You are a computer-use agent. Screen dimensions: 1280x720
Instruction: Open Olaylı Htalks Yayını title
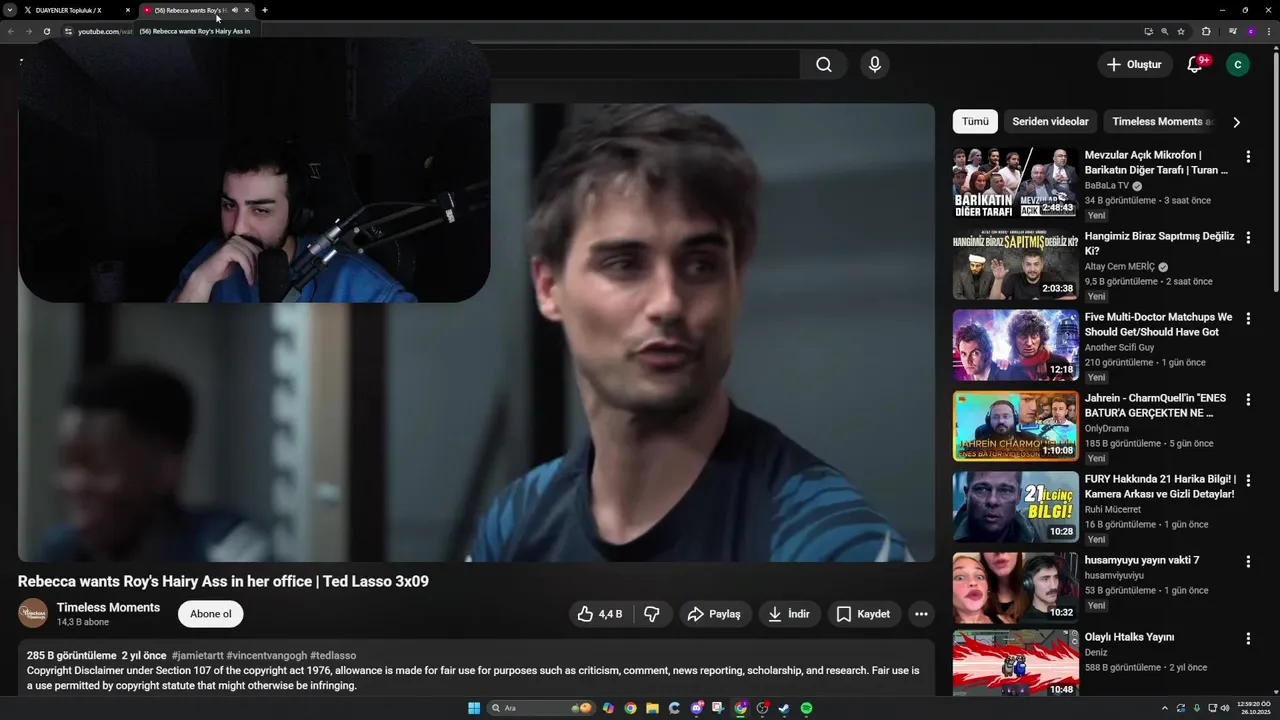coord(1129,637)
